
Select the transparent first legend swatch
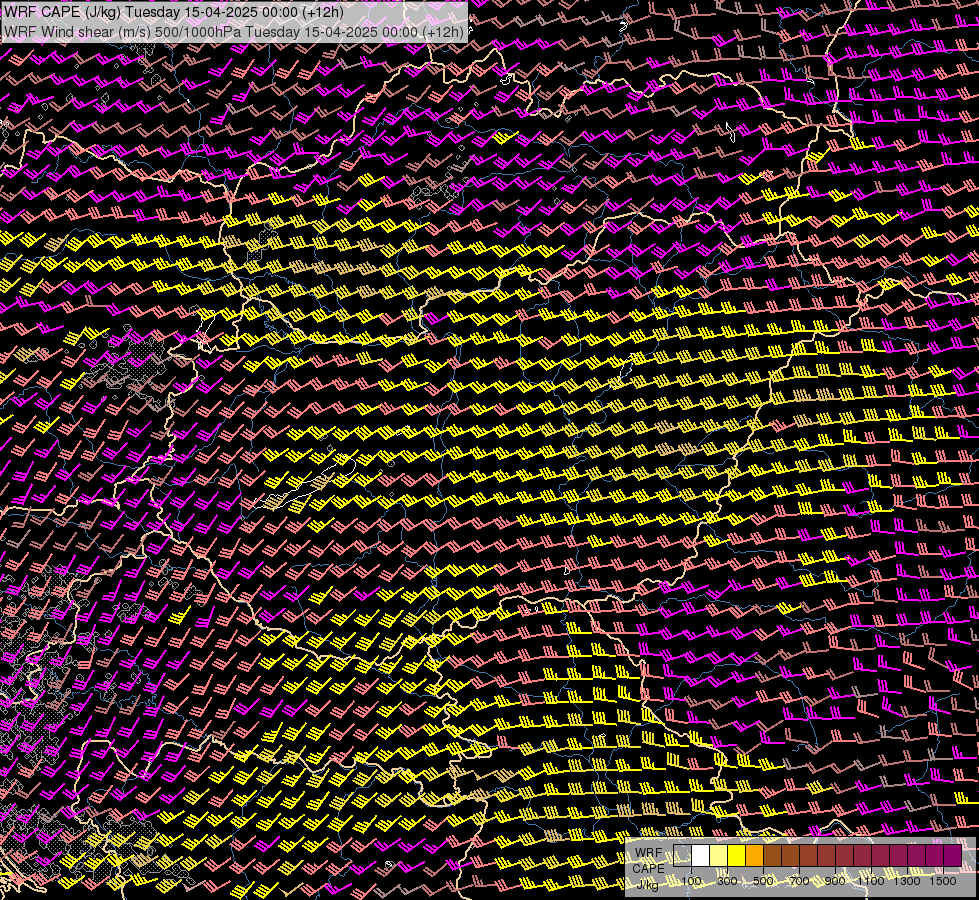(682, 856)
